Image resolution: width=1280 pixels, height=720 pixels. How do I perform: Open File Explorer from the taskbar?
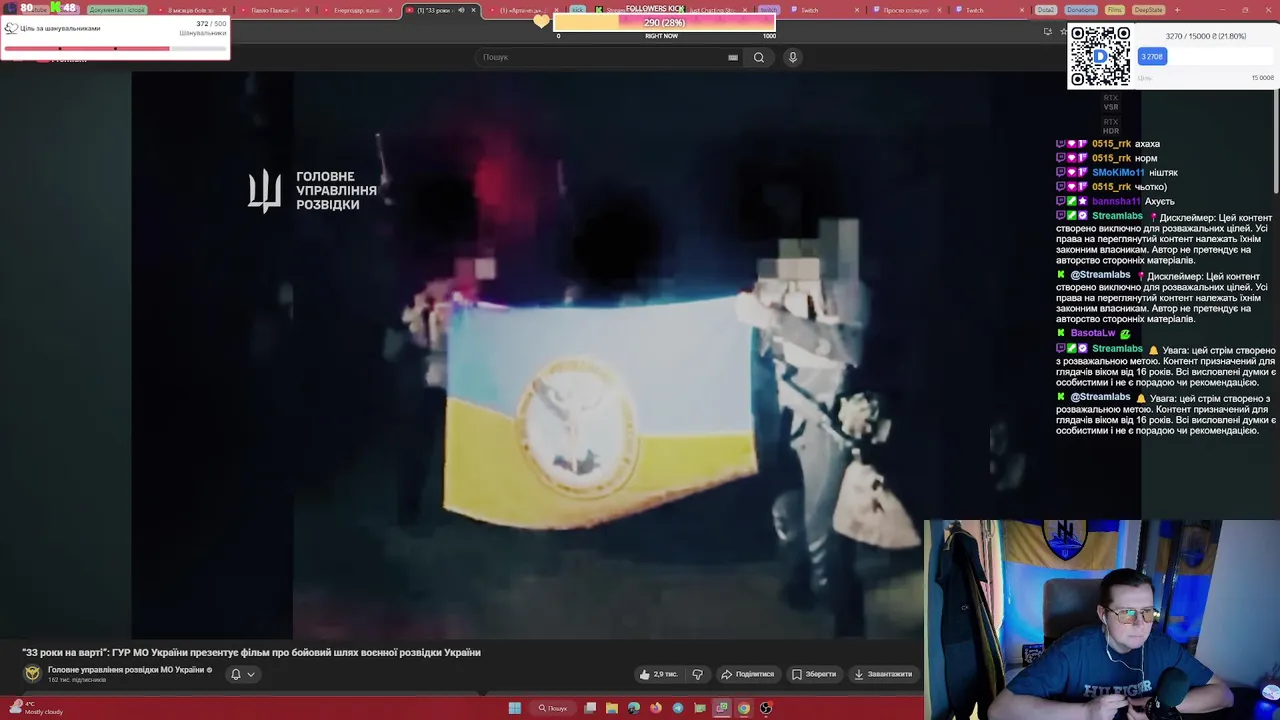(612, 708)
